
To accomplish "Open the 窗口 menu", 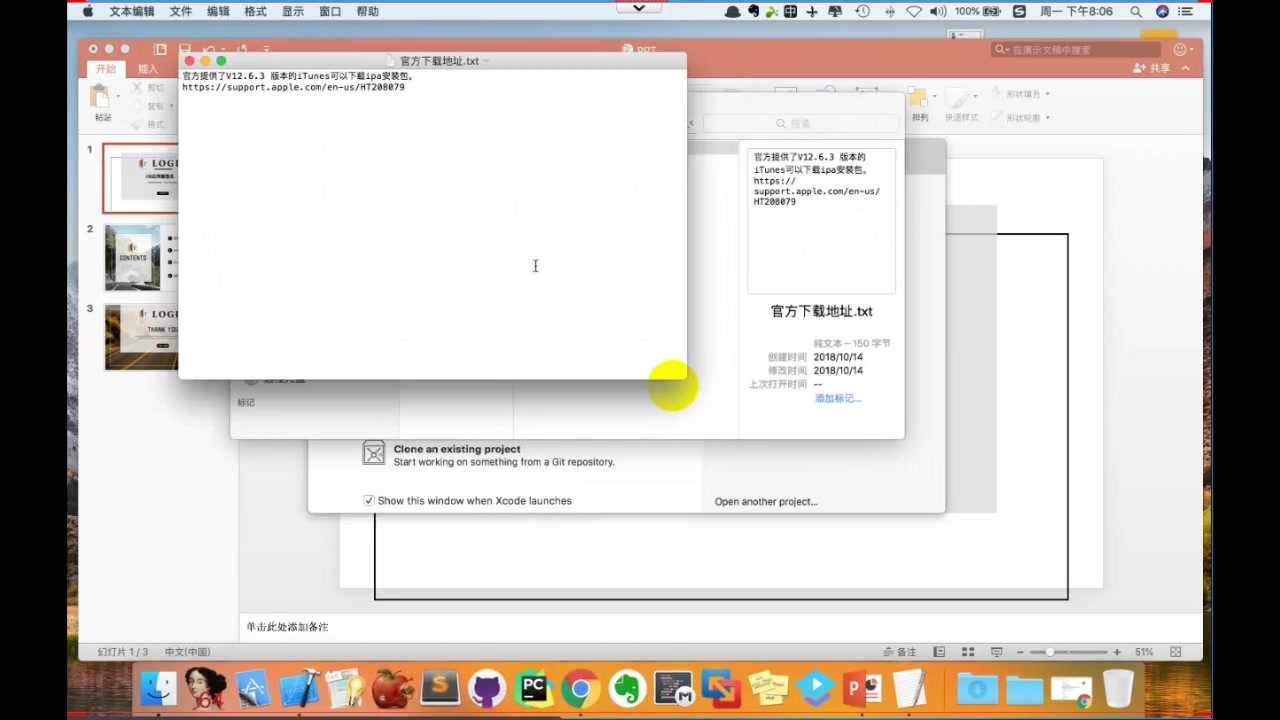I will pyautogui.click(x=330, y=11).
